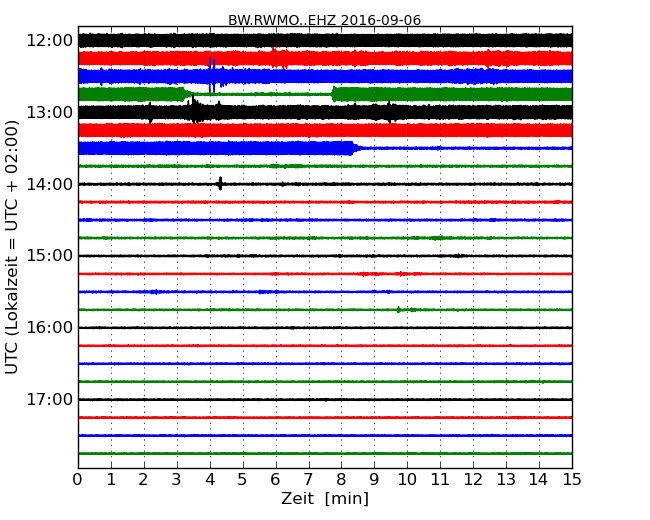Click x-axis tick label 11

pos(440,480)
